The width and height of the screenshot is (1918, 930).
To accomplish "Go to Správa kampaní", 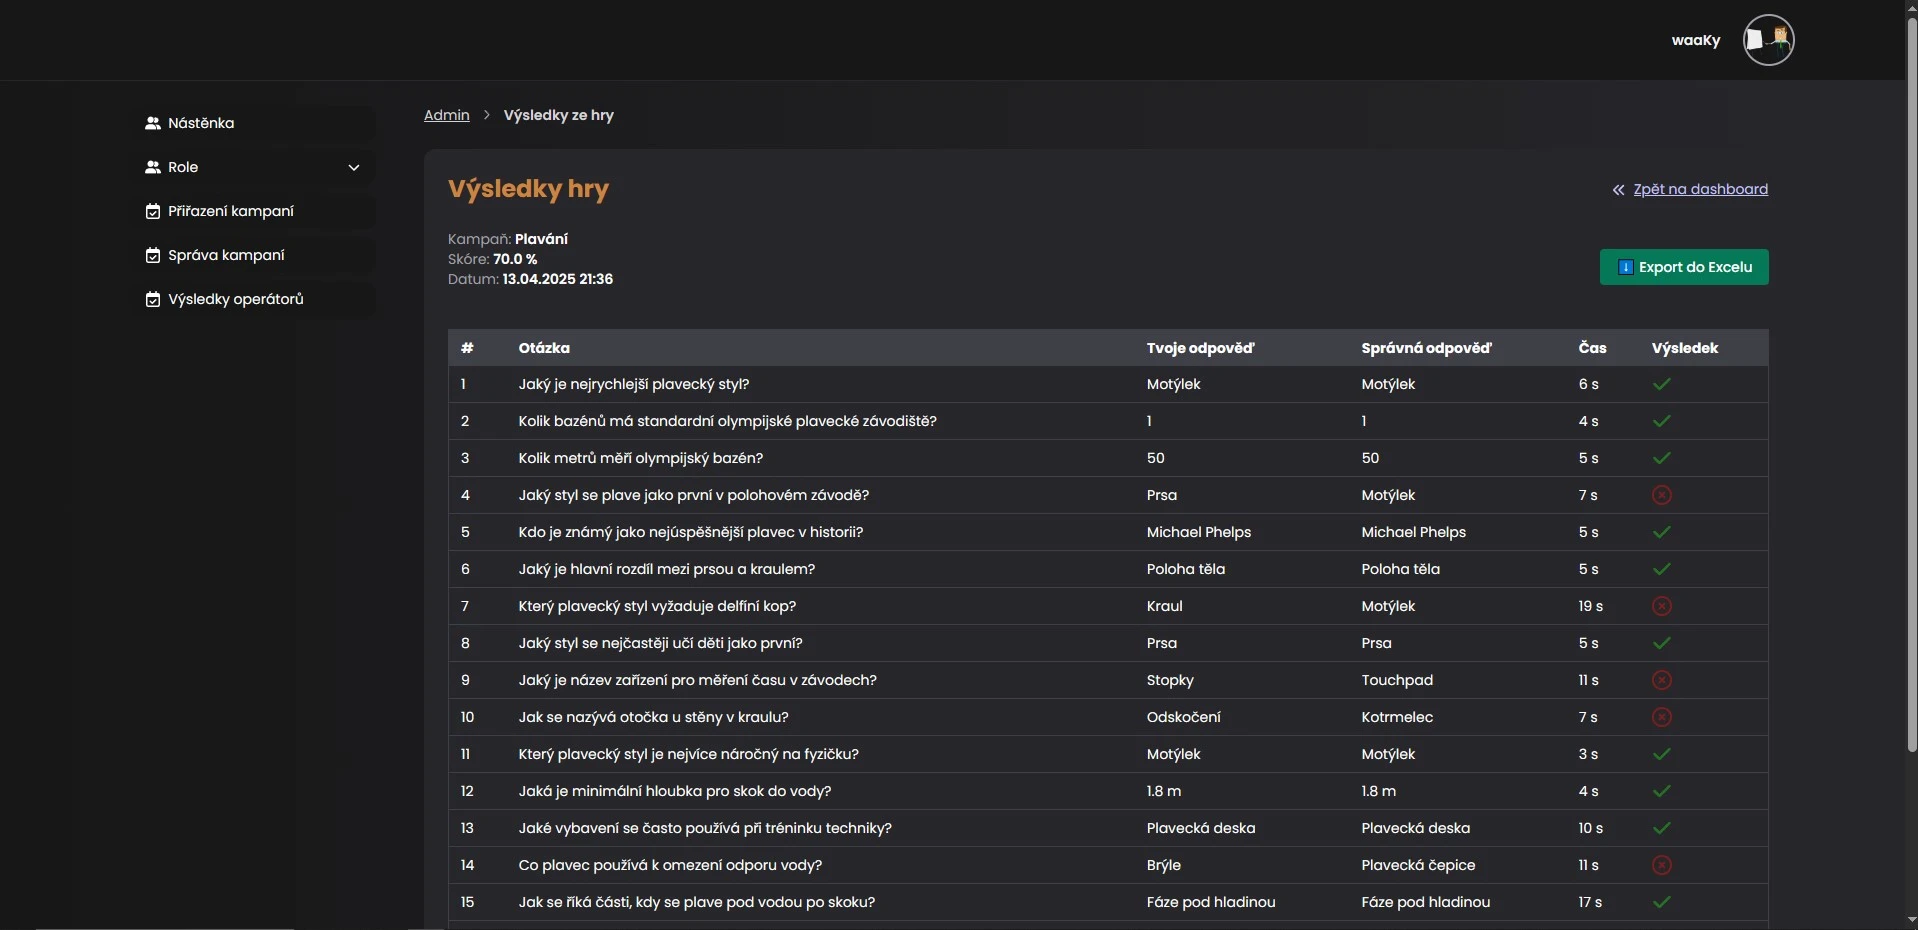I will [255, 255].
